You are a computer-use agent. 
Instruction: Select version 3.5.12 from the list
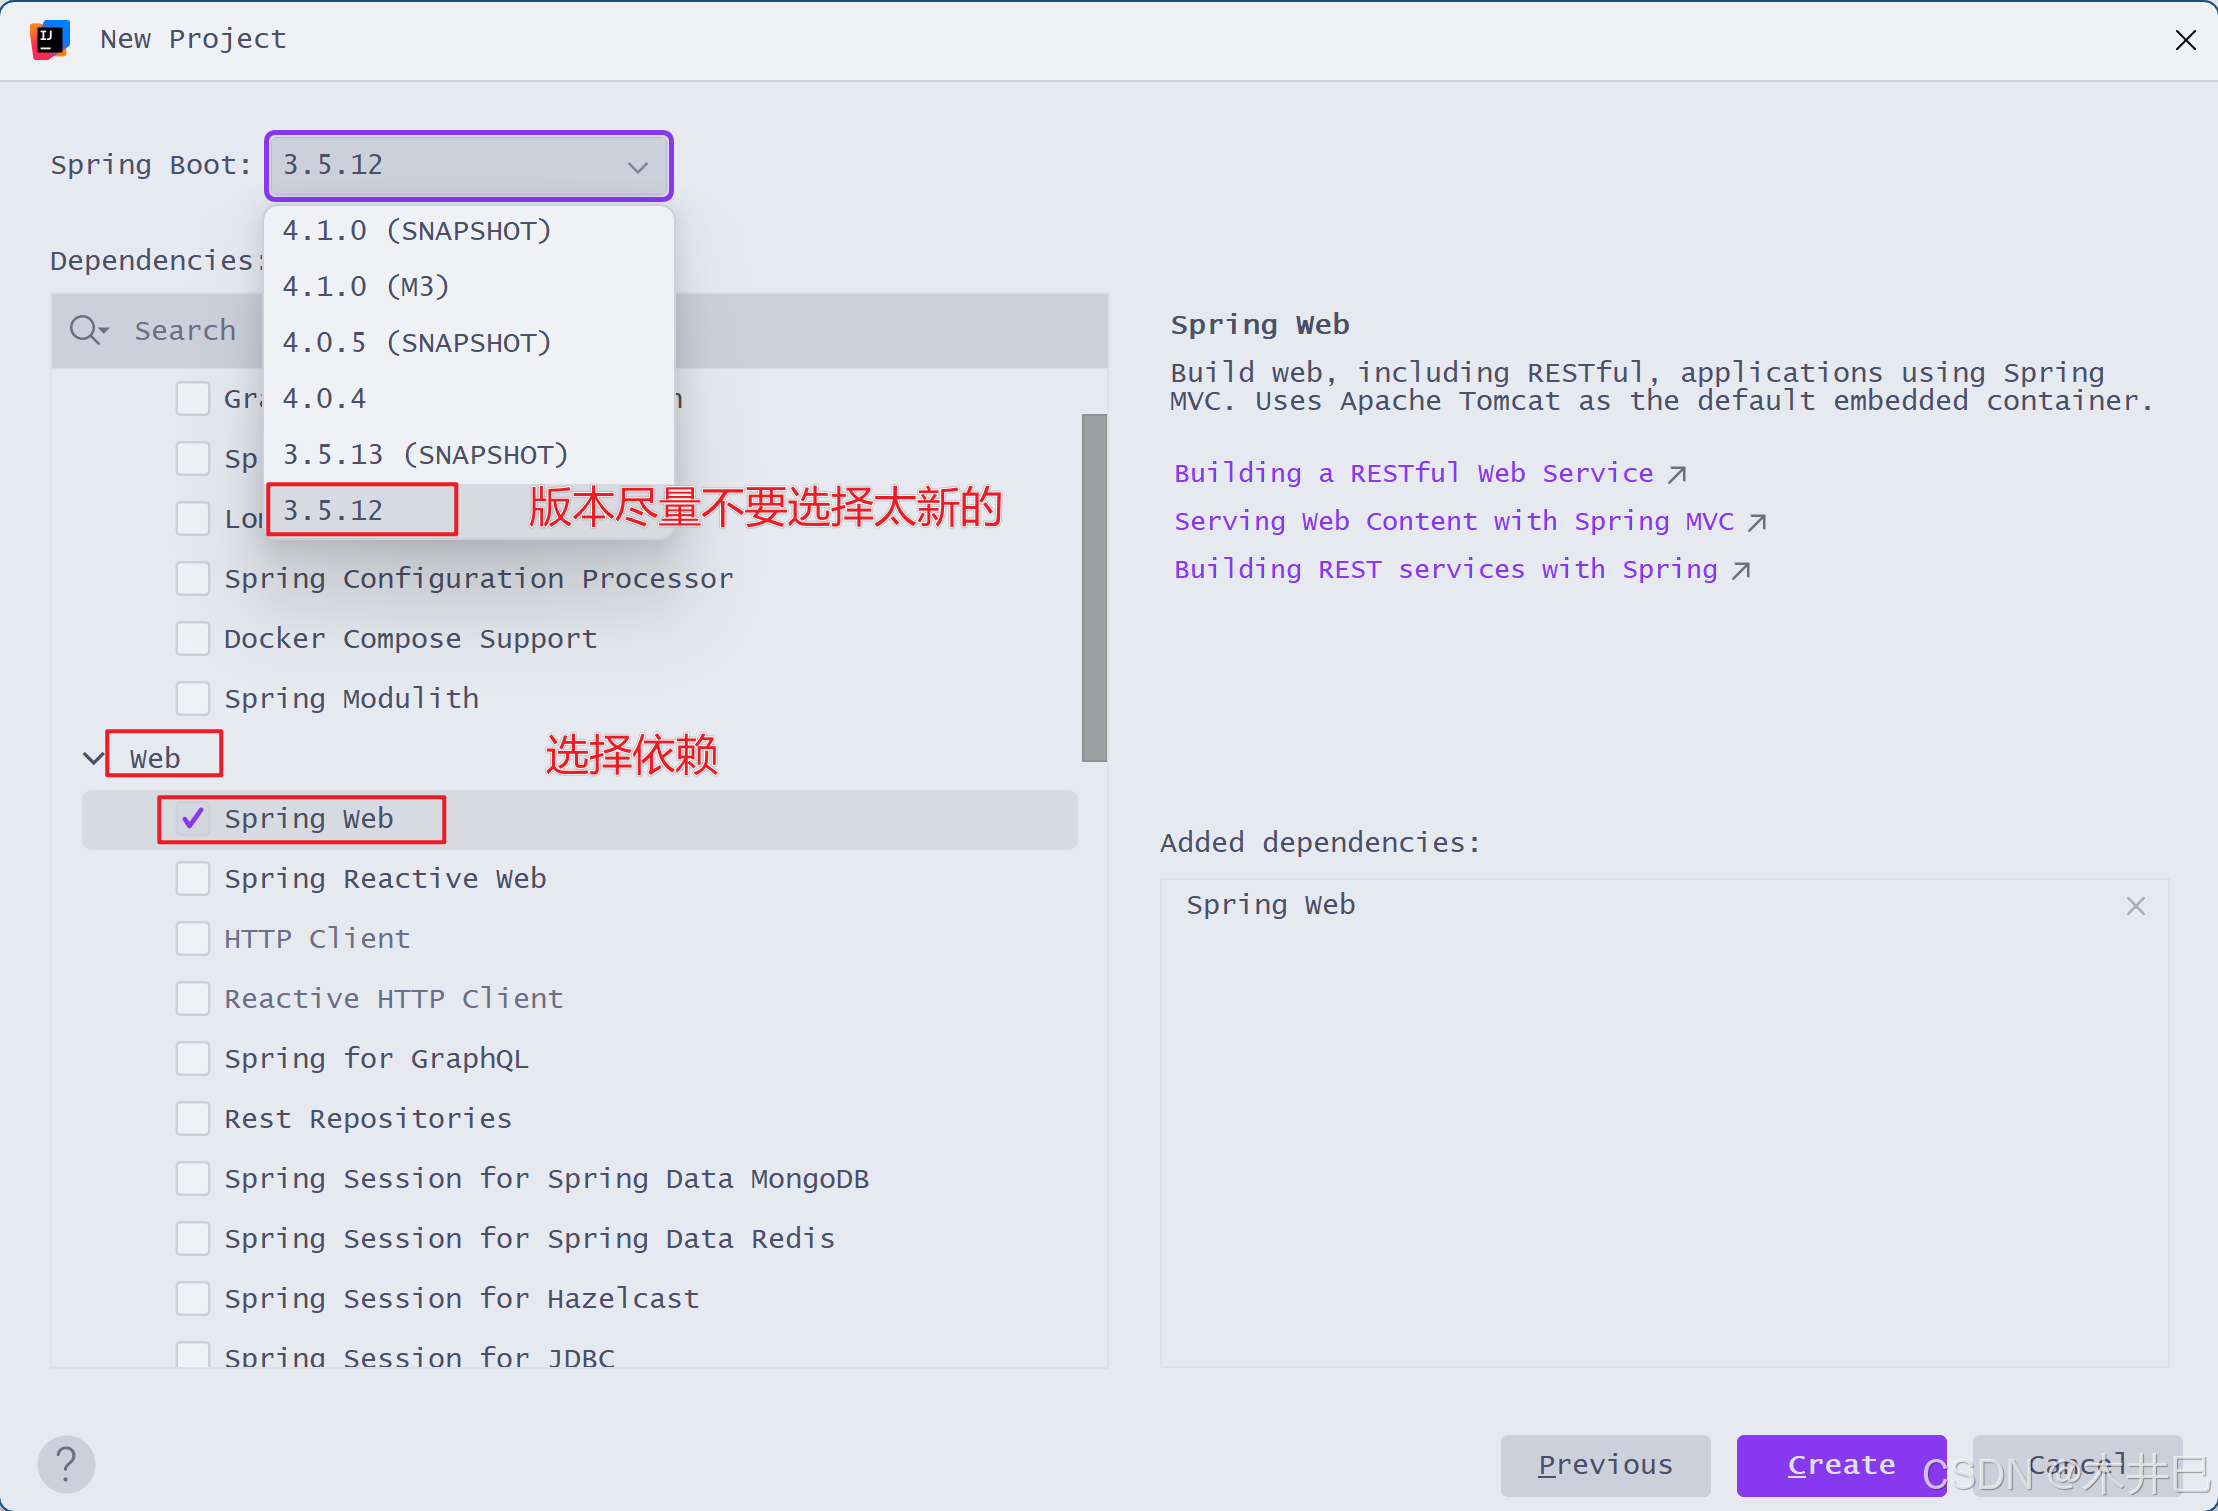tap(334, 511)
